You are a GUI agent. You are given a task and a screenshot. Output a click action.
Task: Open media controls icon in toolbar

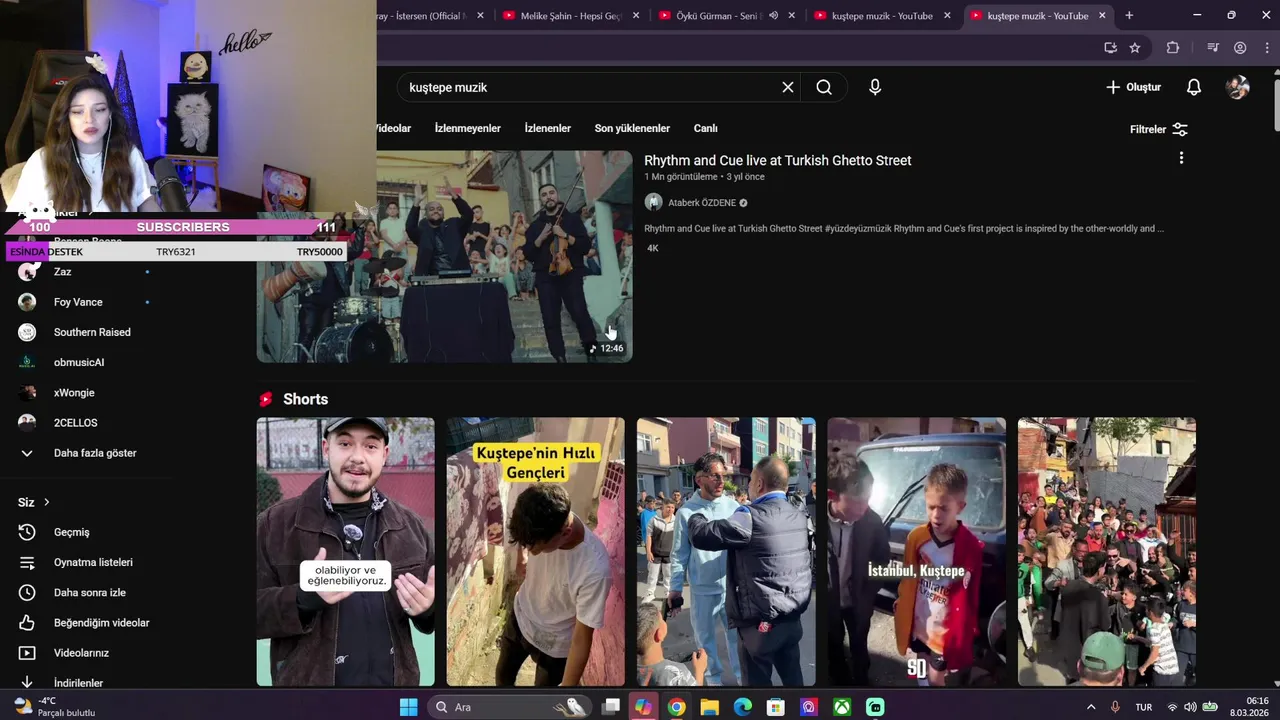click(1213, 47)
